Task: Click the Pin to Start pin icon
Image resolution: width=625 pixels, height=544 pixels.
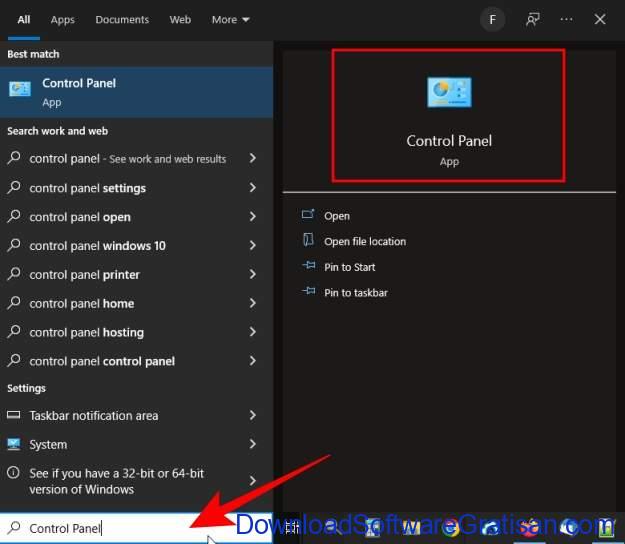Action: pos(309,266)
